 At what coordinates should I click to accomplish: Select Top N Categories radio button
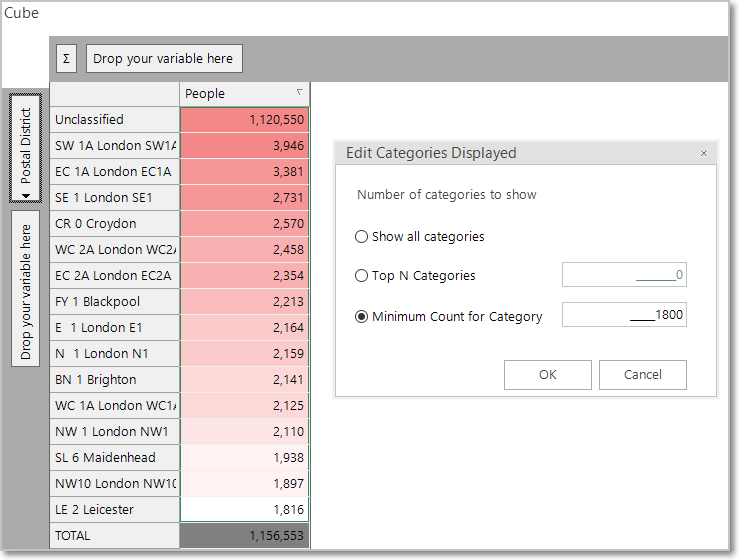click(x=361, y=275)
